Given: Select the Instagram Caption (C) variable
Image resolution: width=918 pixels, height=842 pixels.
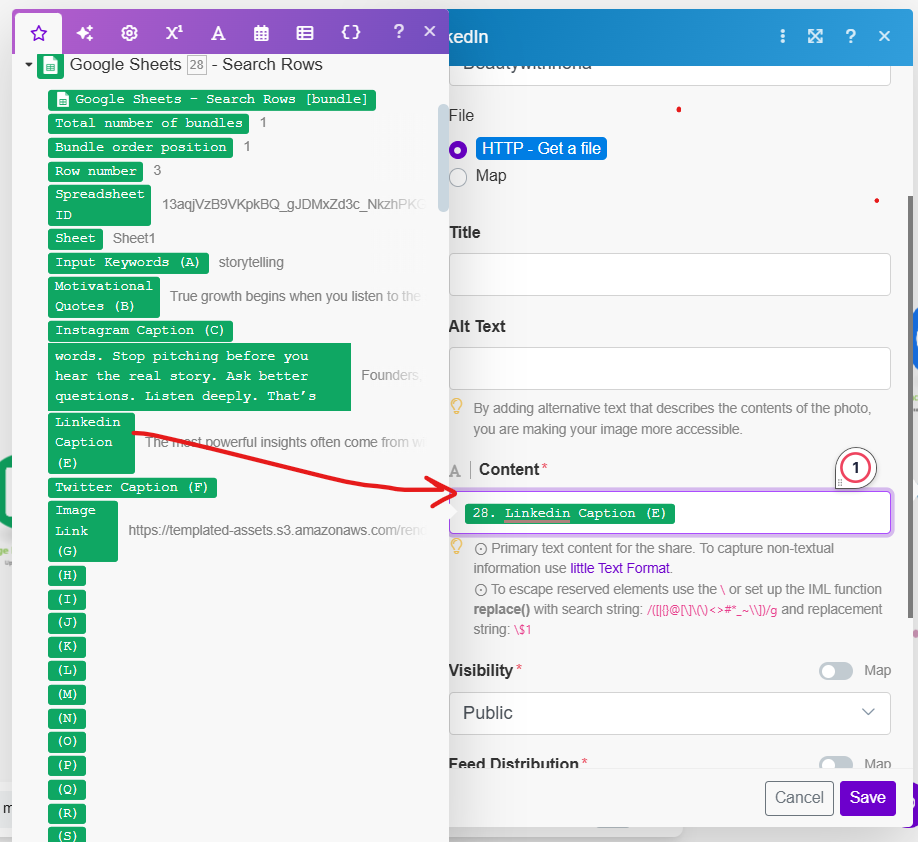Looking at the screenshot, I should (x=141, y=331).
